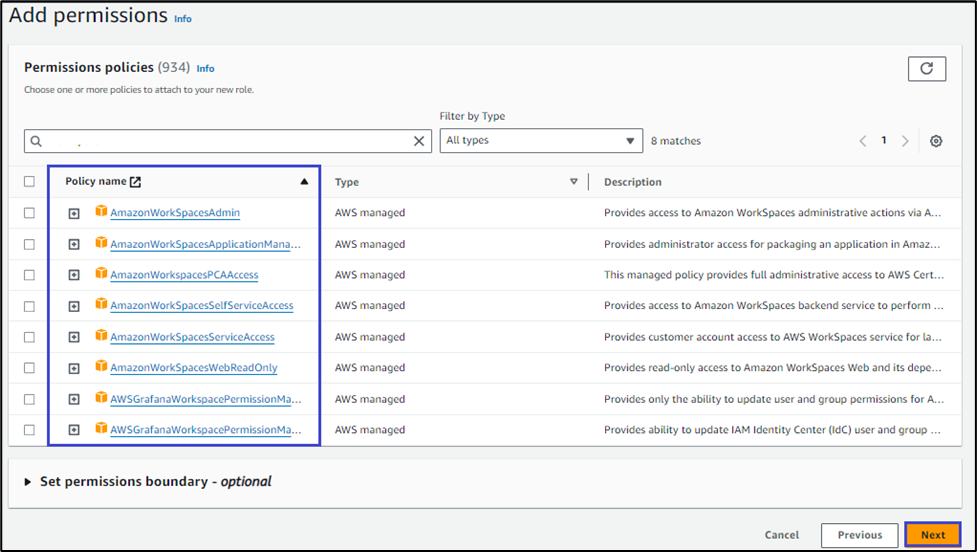
Task: Clear the search box with X icon
Action: pos(420,141)
